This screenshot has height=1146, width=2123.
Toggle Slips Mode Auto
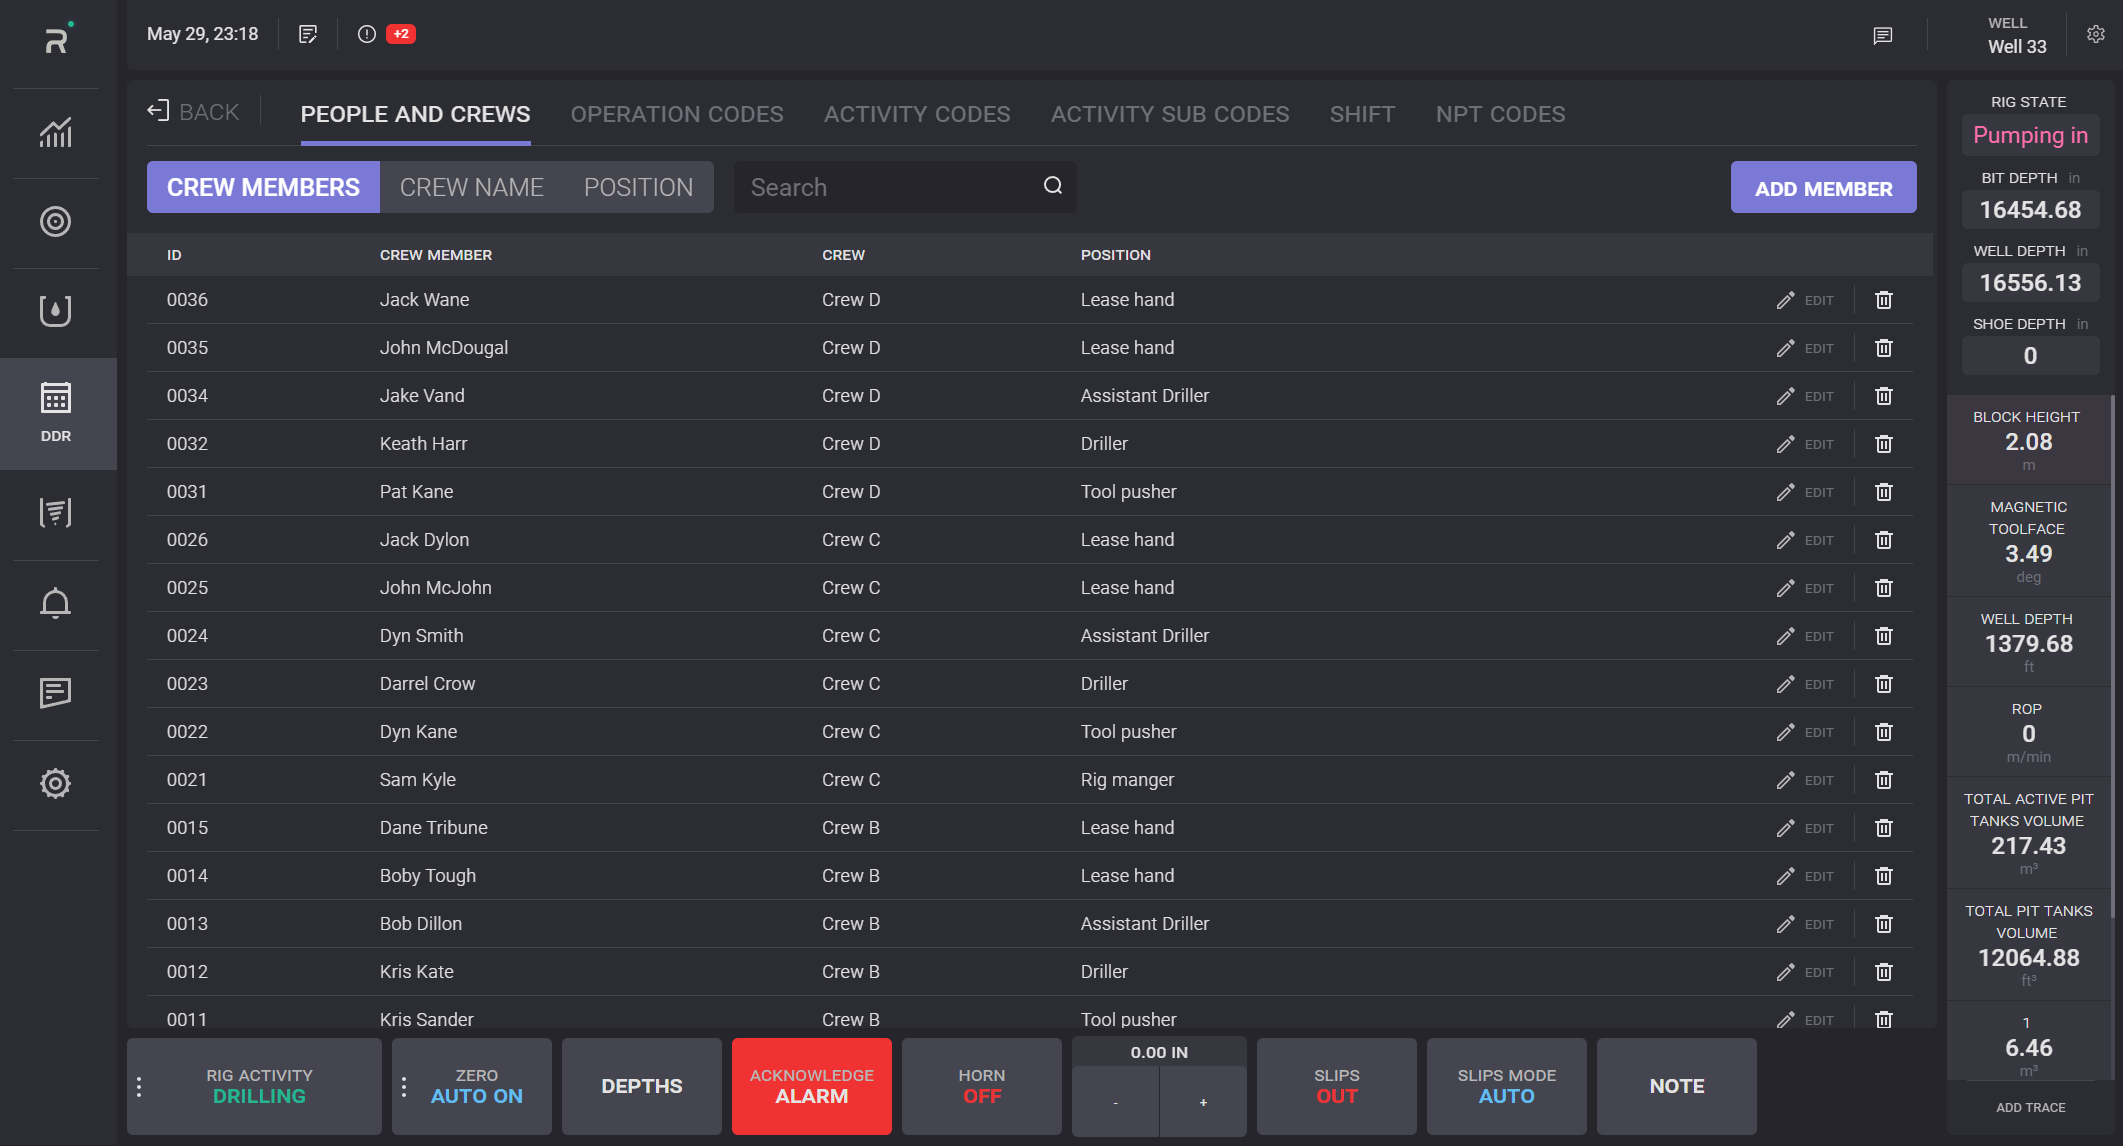tap(1506, 1086)
